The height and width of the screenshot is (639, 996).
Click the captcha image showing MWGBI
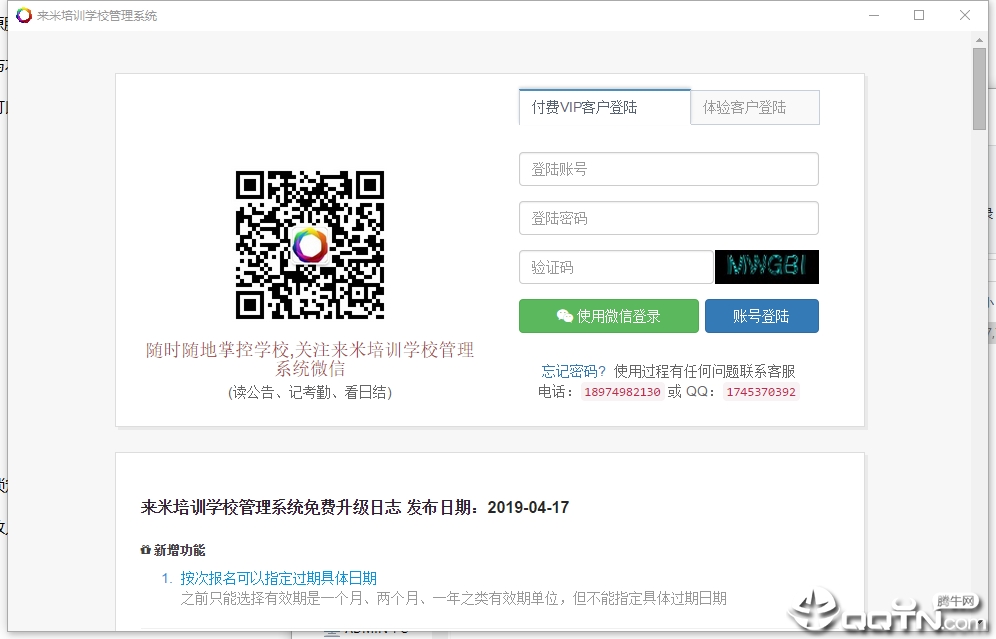766,267
